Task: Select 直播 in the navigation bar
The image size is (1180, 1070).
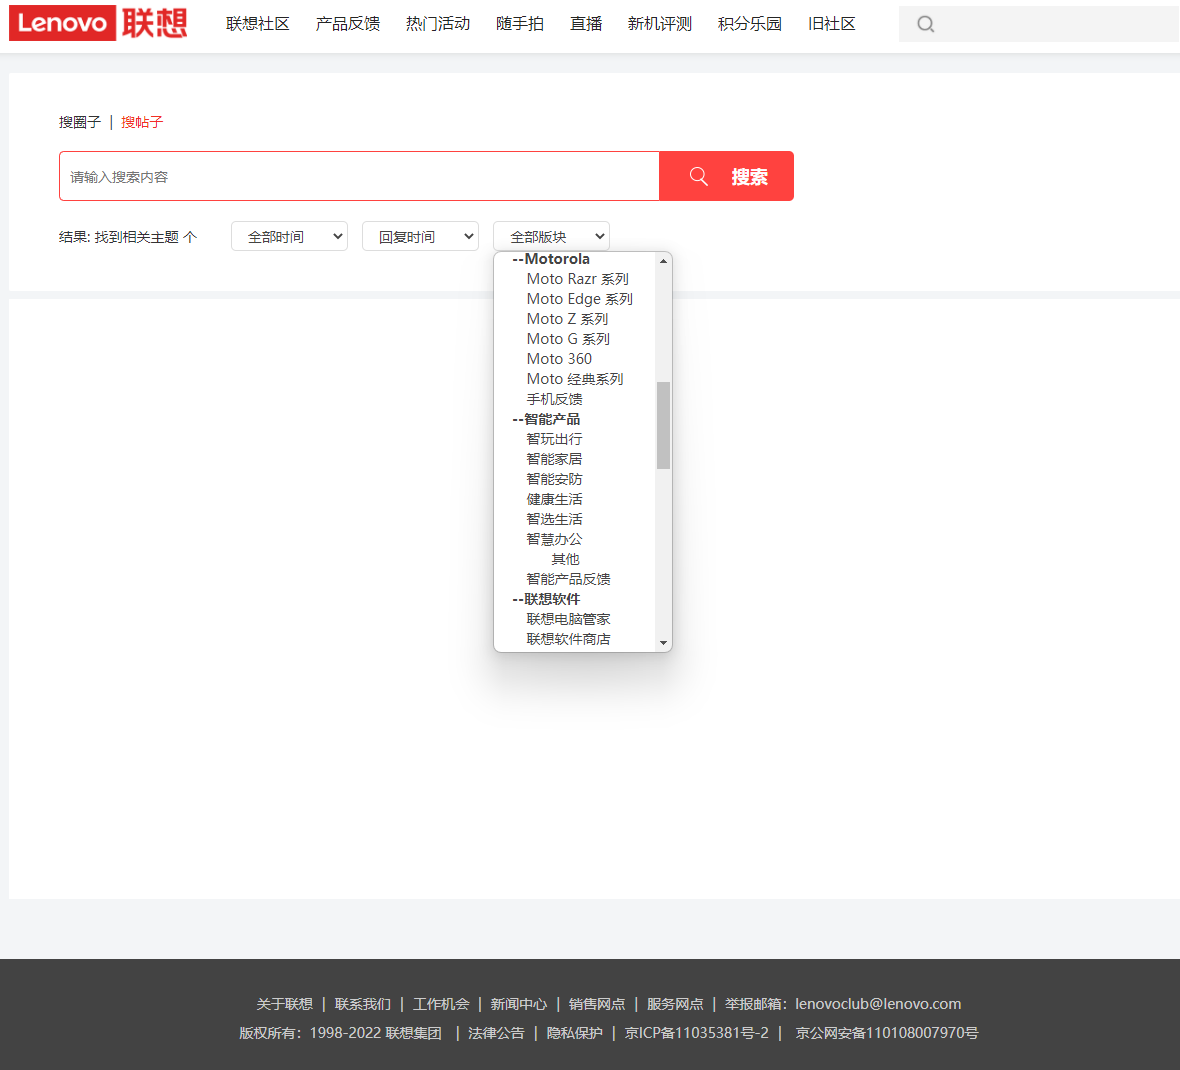Action: click(x=586, y=24)
